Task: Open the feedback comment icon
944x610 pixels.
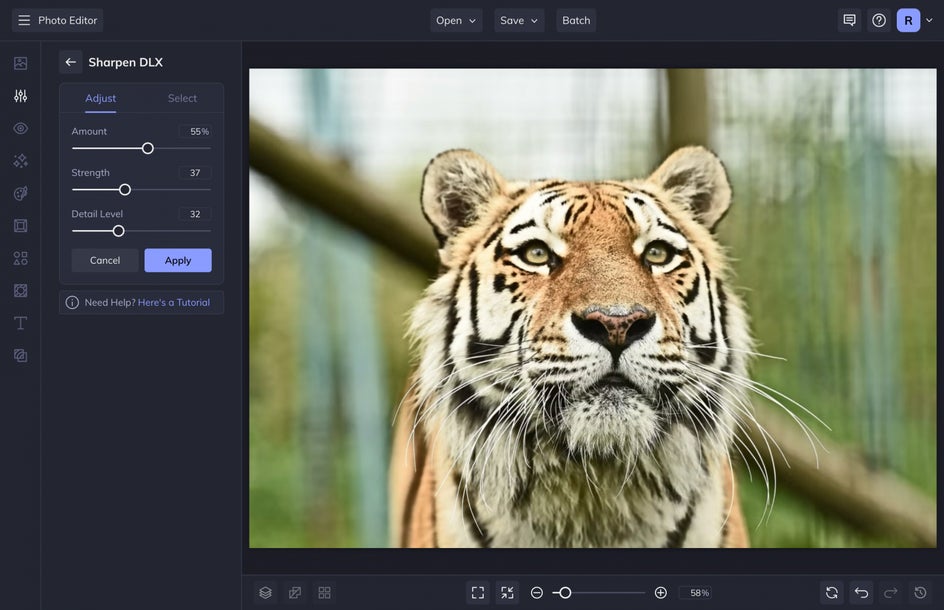Action: click(x=849, y=20)
